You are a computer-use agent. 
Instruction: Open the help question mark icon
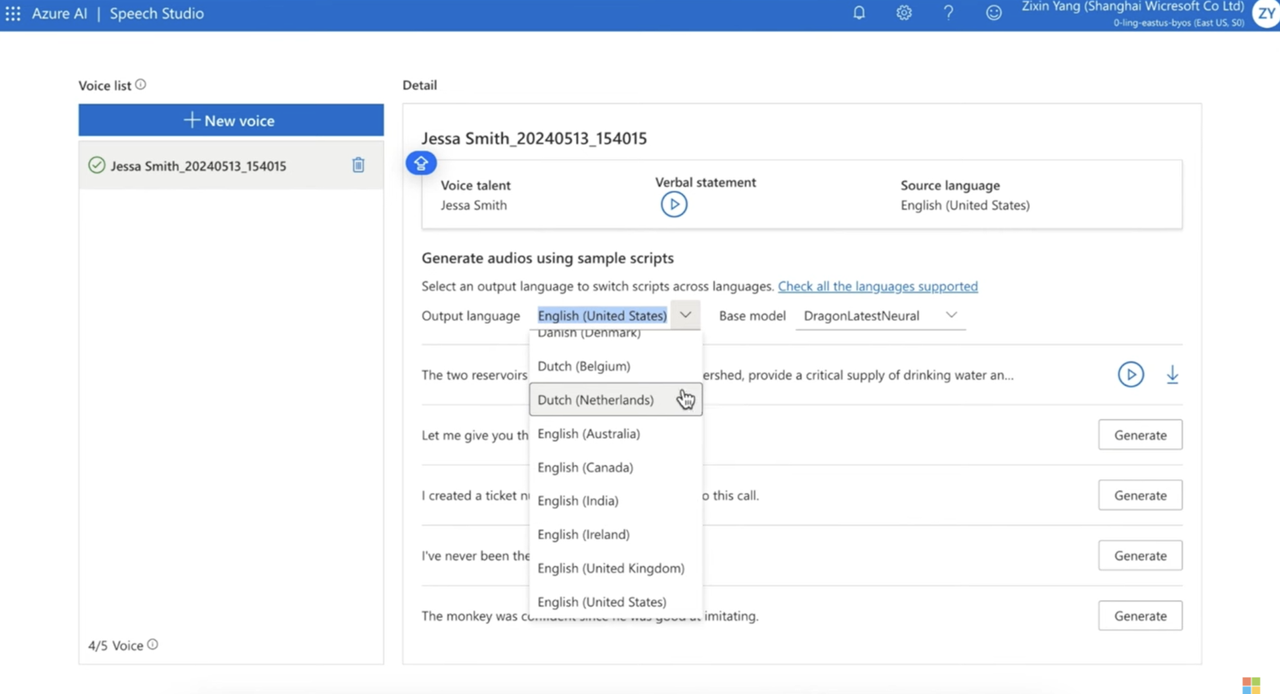click(x=948, y=13)
